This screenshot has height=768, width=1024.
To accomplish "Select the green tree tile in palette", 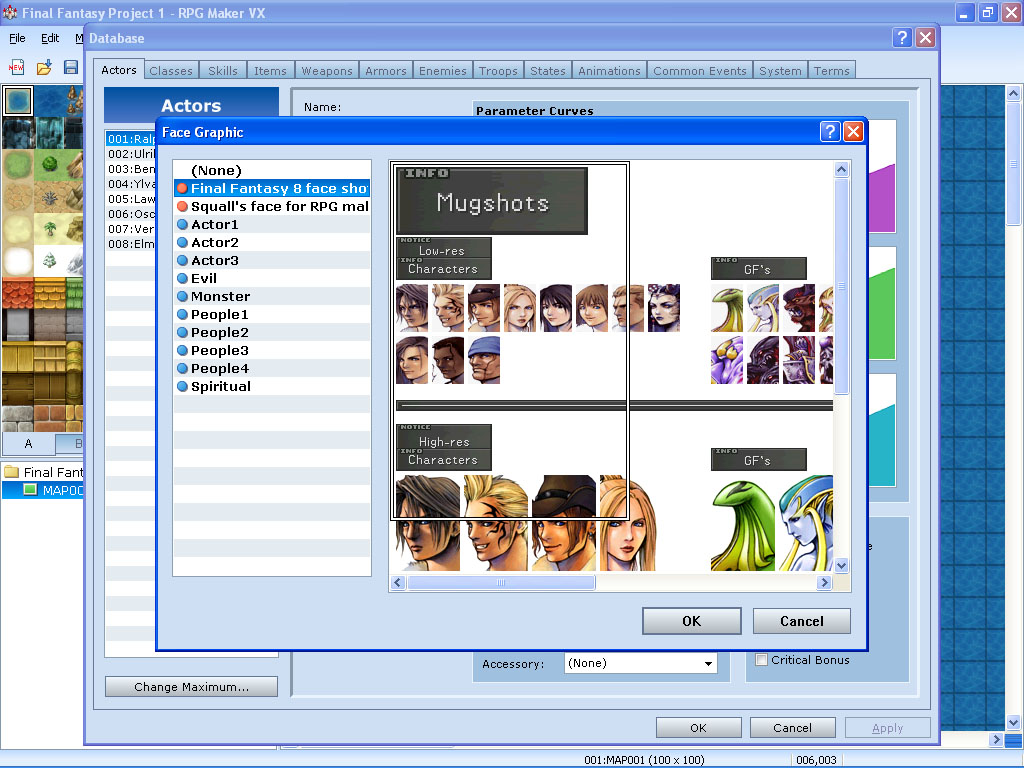I will [x=50, y=165].
